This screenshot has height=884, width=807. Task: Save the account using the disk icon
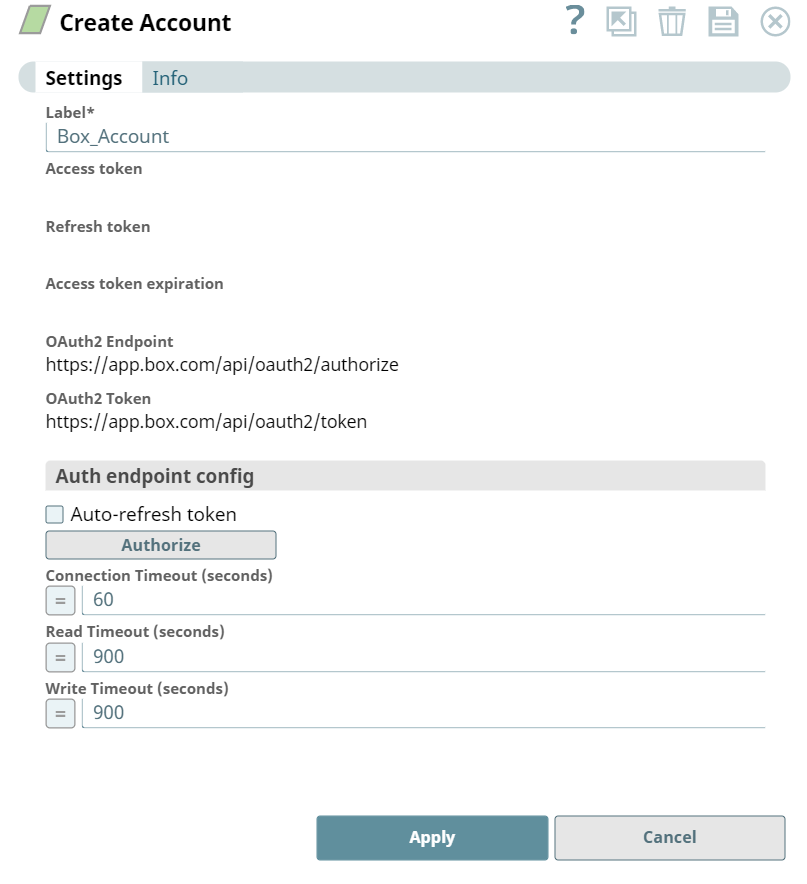[x=722, y=22]
